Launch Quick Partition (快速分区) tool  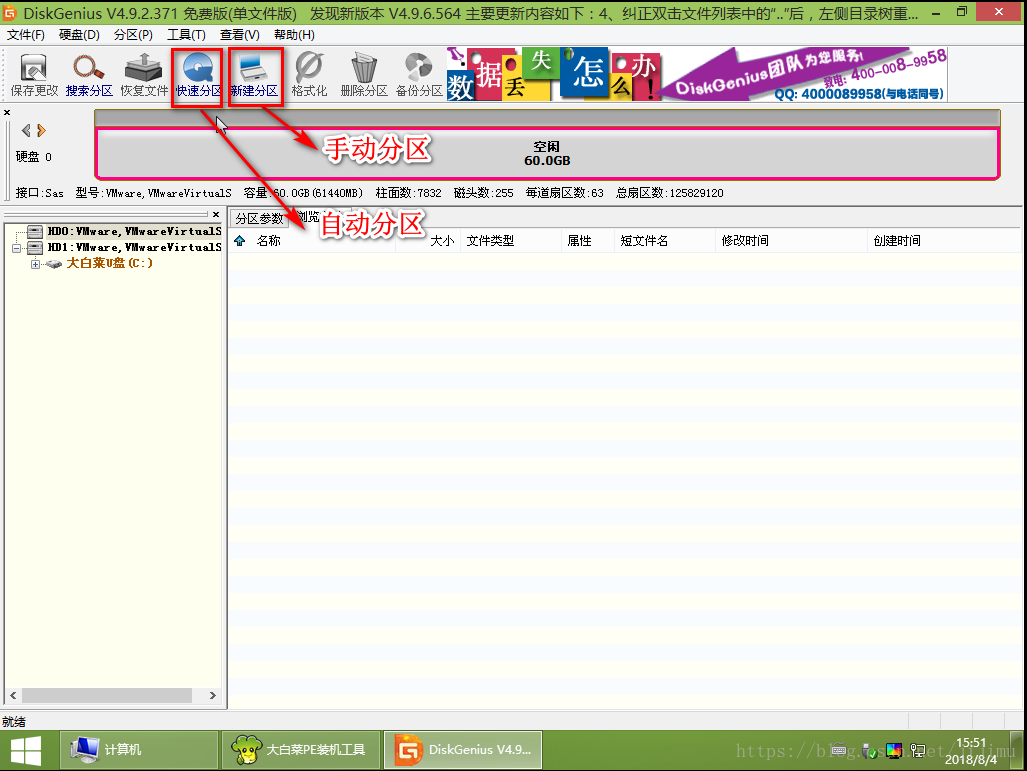point(198,75)
